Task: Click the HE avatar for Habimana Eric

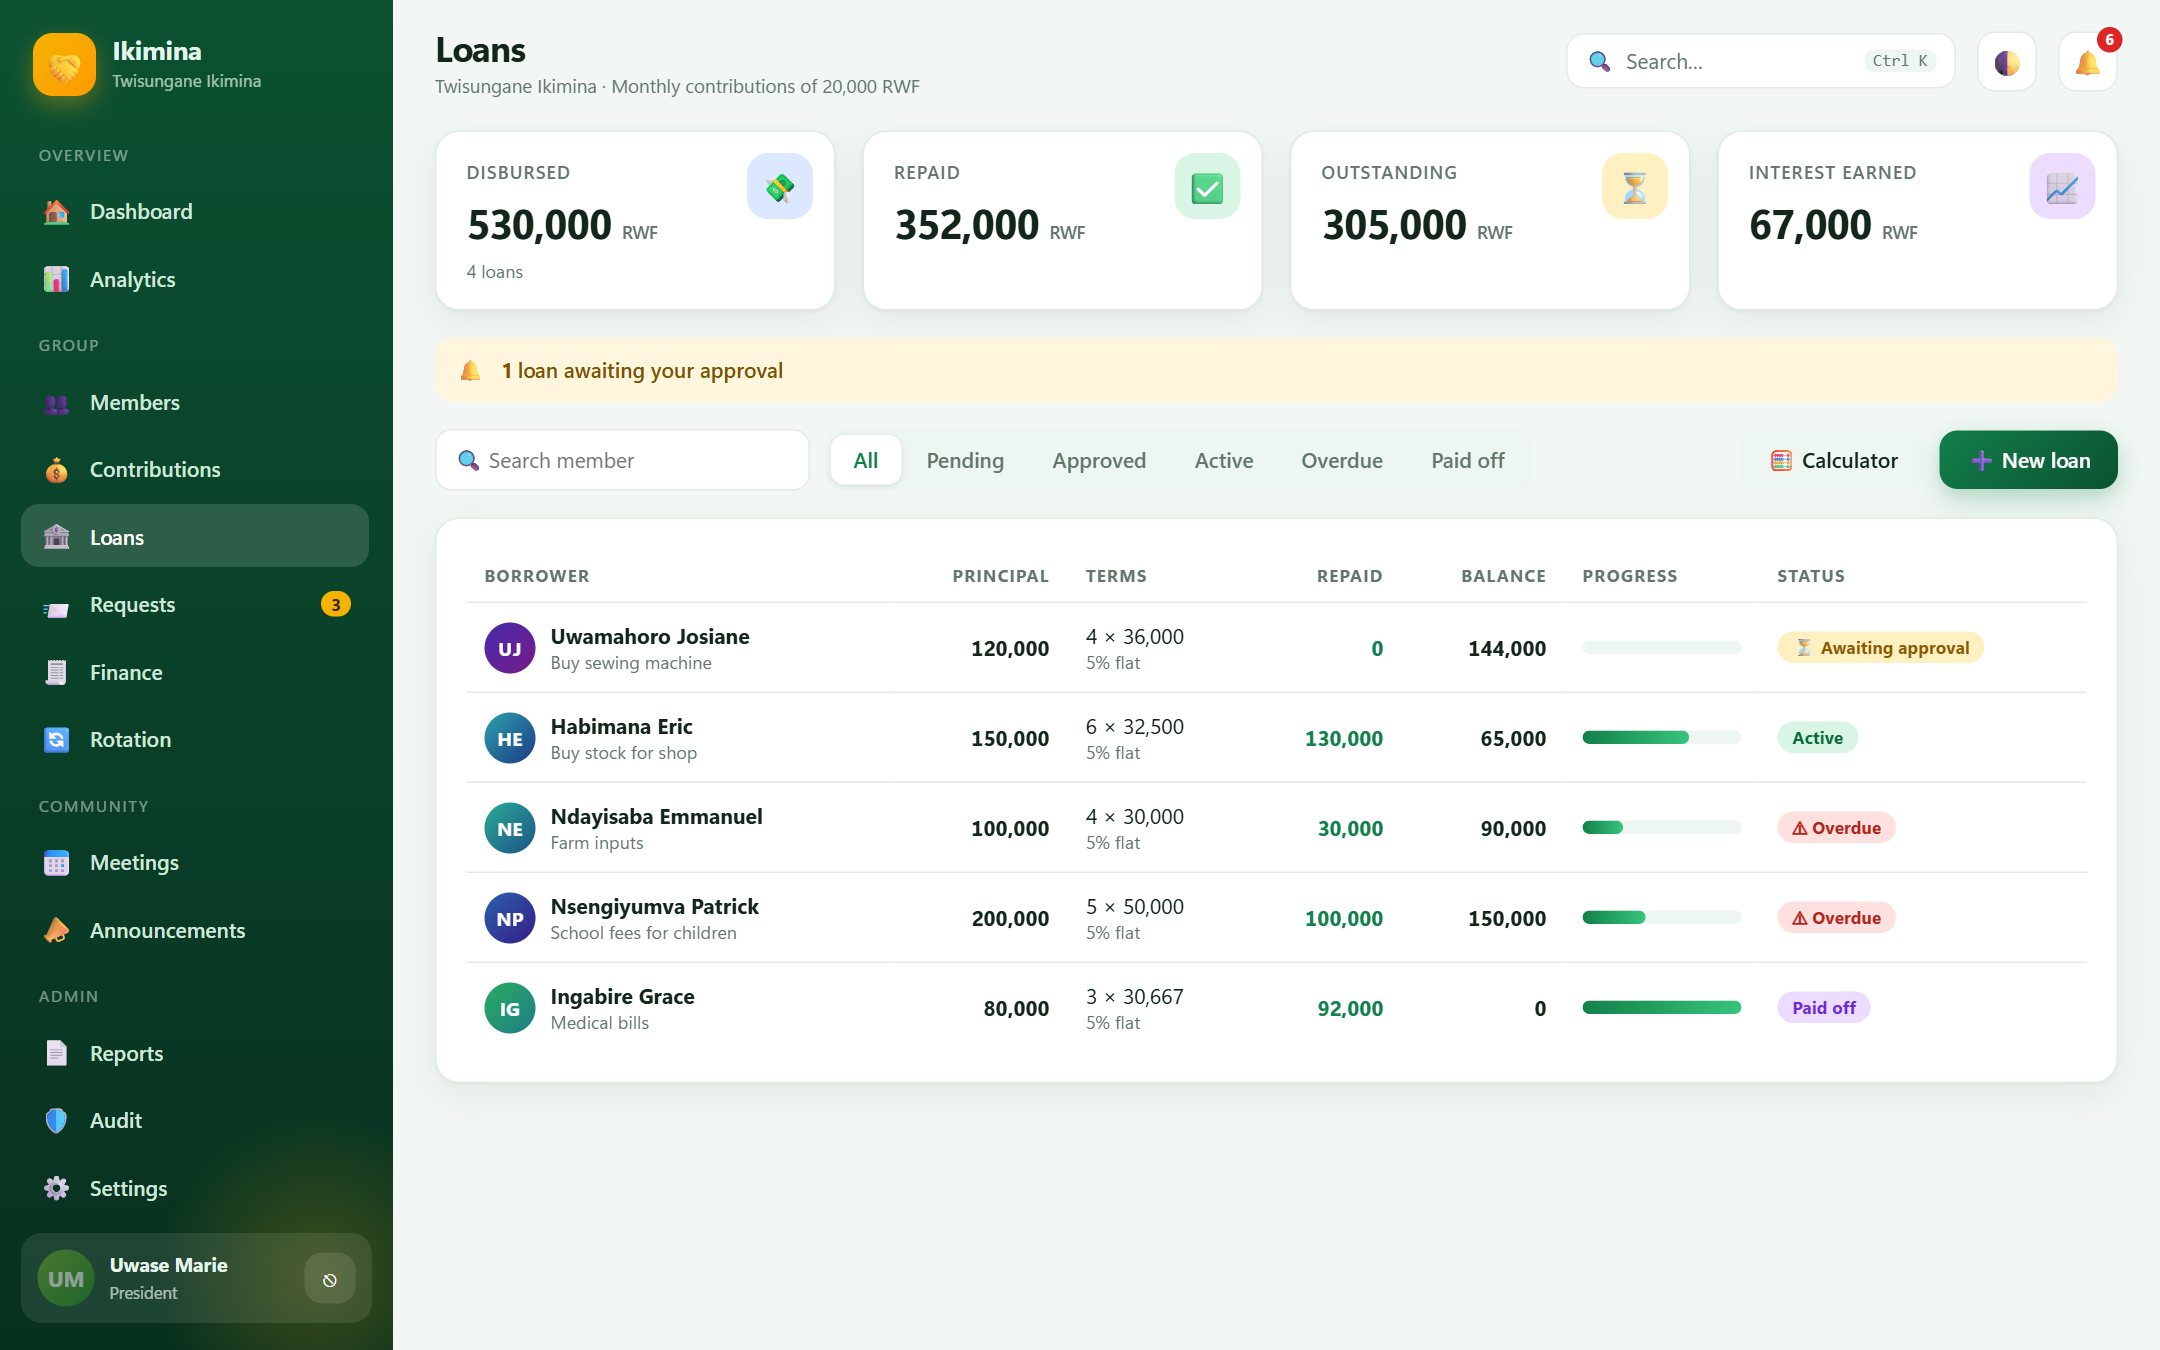Action: [x=510, y=738]
